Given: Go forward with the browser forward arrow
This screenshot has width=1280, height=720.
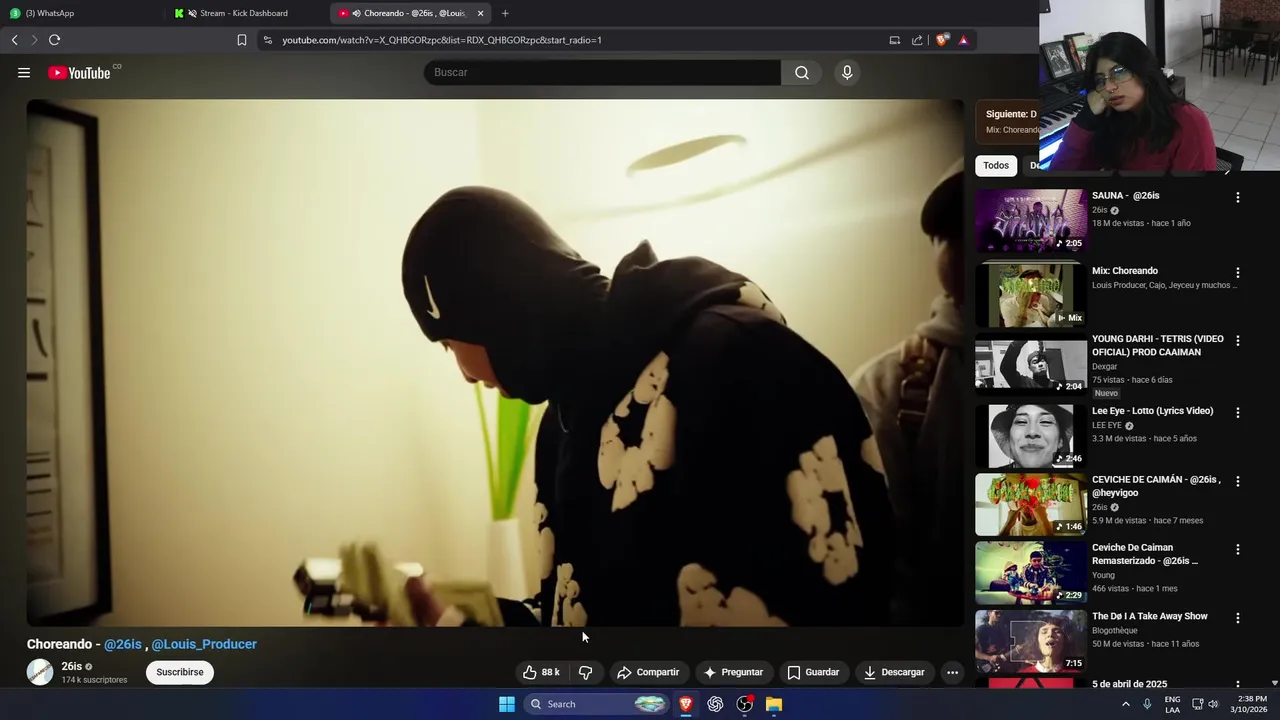Looking at the screenshot, I should [x=34, y=40].
